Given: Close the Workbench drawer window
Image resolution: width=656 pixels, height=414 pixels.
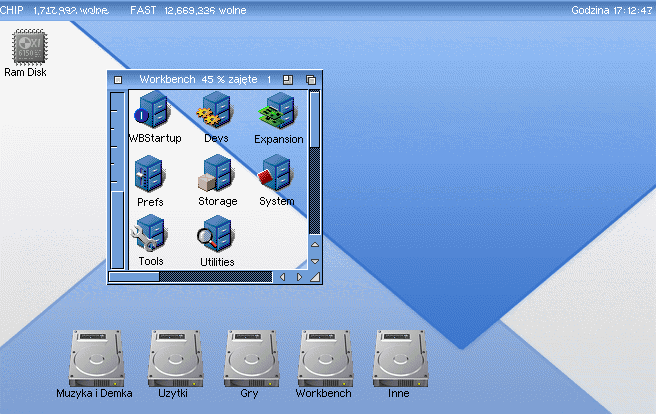Looking at the screenshot, I should pyautogui.click(x=118, y=79).
